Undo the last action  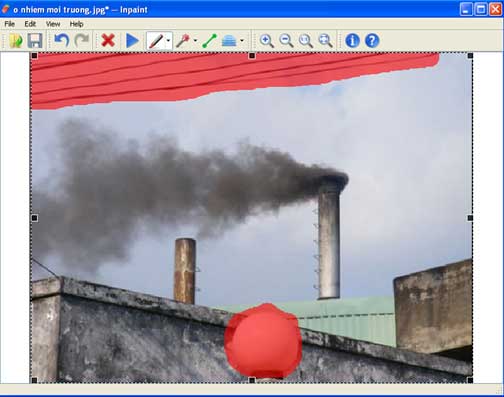click(x=62, y=41)
